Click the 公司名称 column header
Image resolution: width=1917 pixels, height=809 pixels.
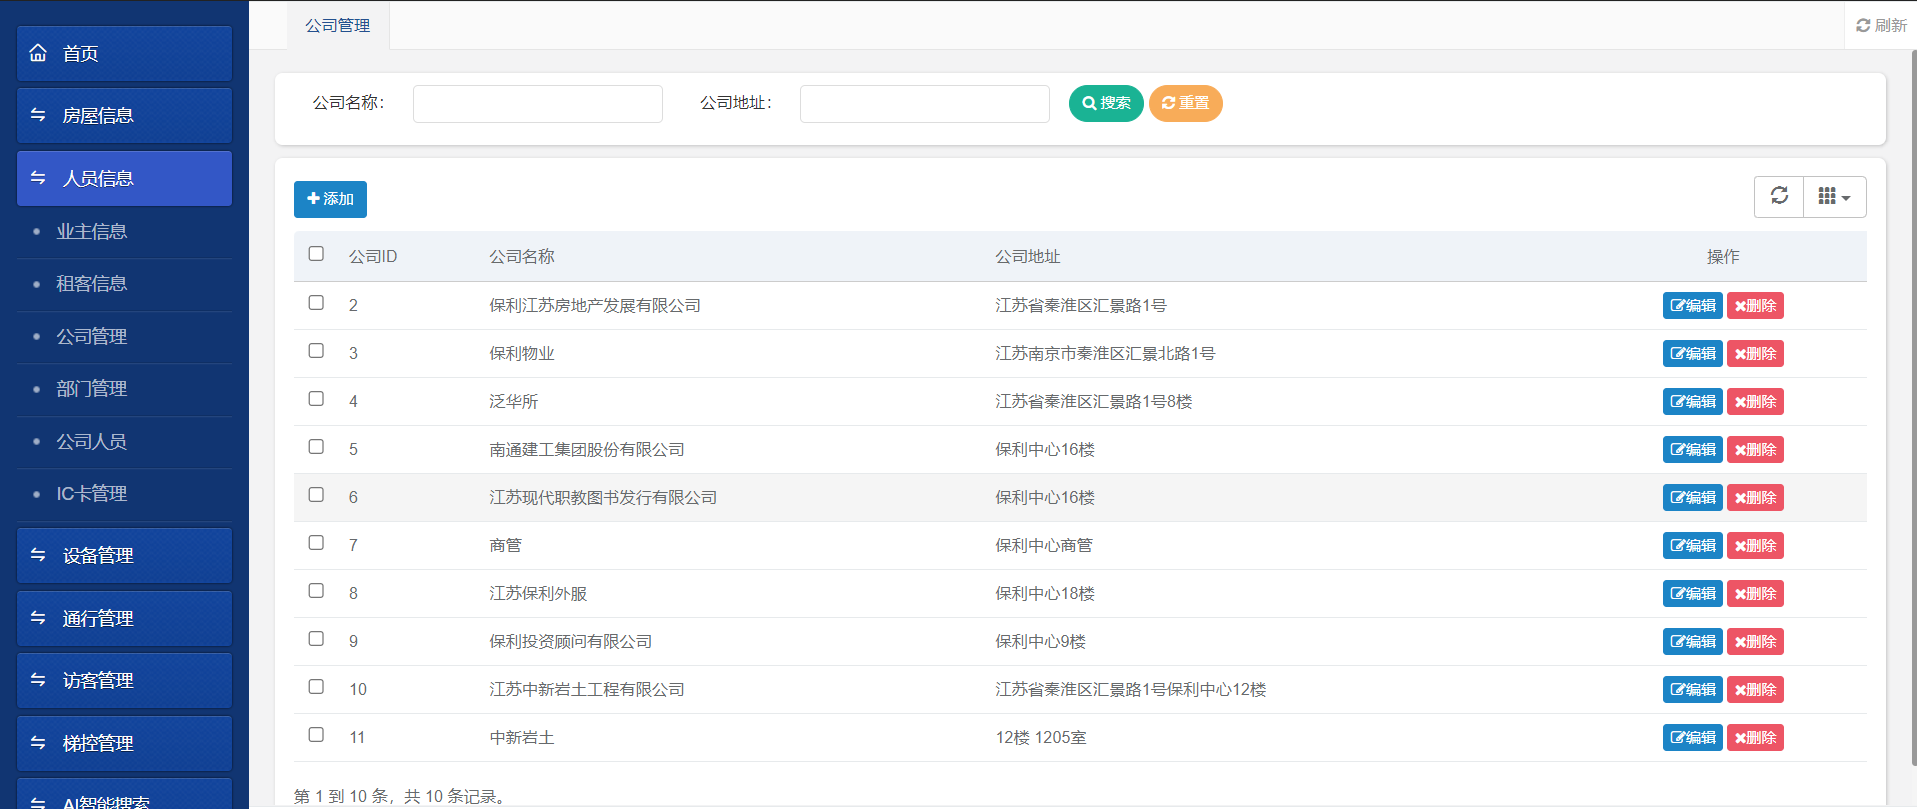(x=522, y=257)
